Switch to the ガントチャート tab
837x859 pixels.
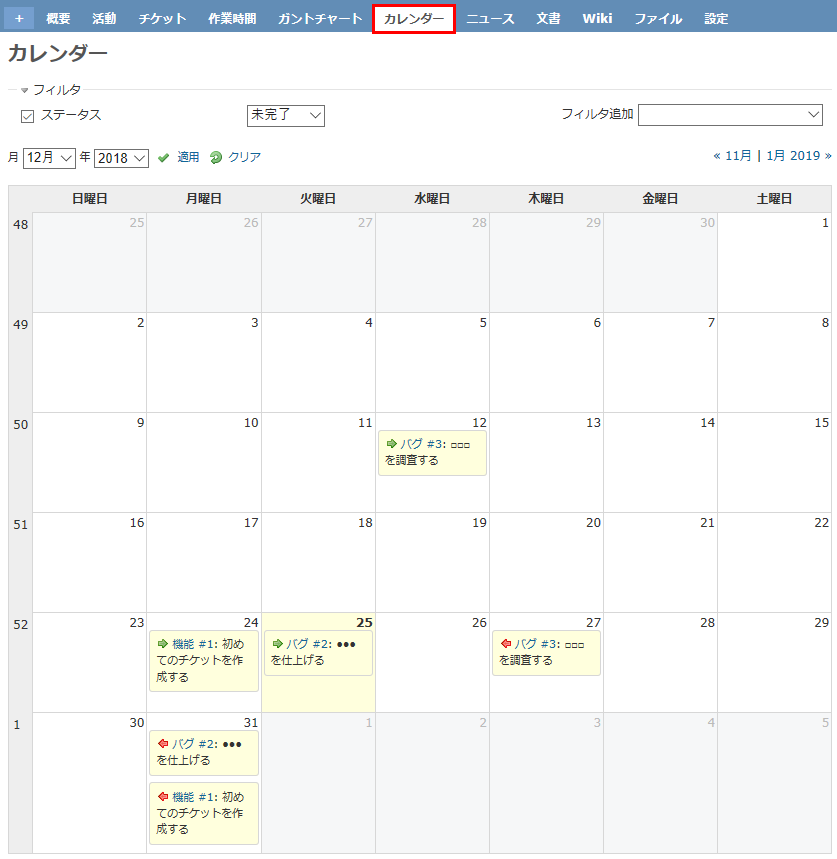[x=319, y=19]
